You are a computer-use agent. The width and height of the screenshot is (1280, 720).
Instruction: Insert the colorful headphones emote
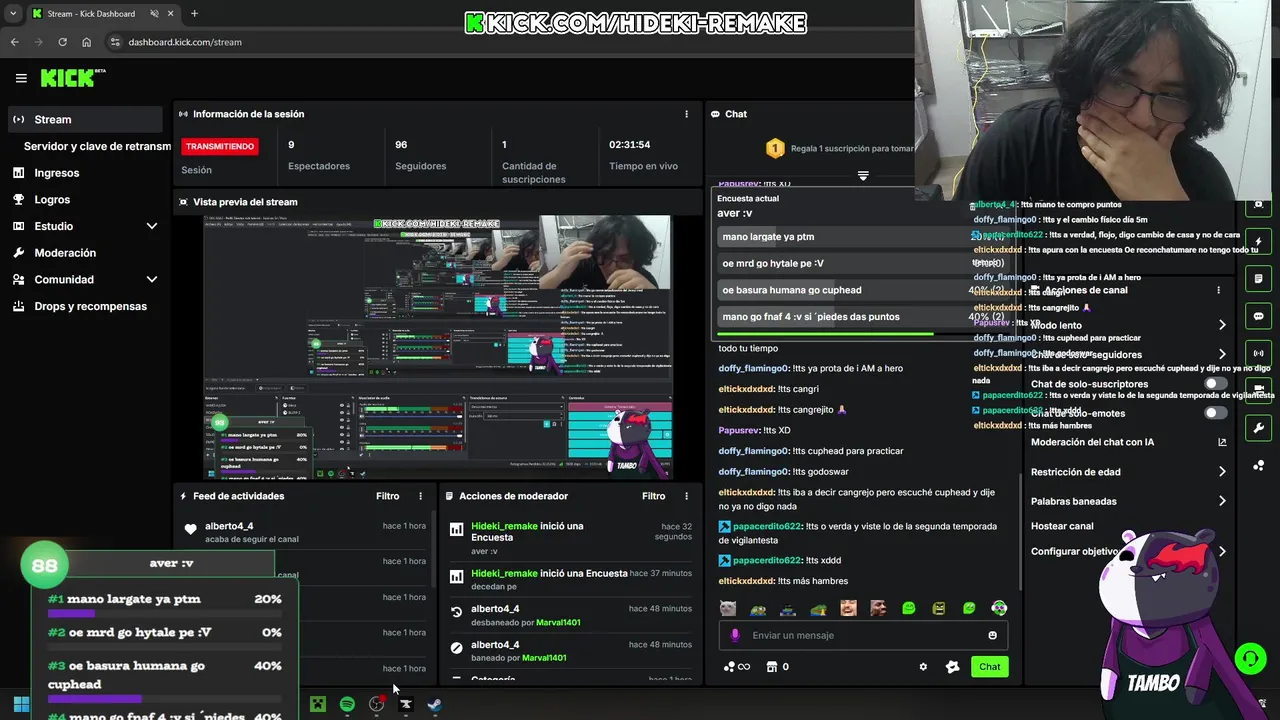pos(999,608)
